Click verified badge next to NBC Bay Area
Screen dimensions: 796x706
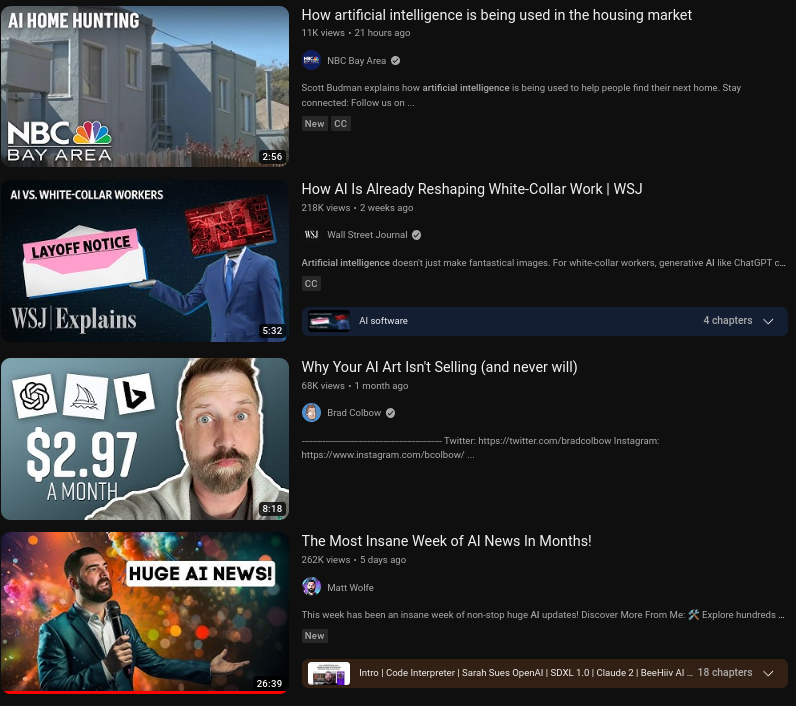click(395, 60)
